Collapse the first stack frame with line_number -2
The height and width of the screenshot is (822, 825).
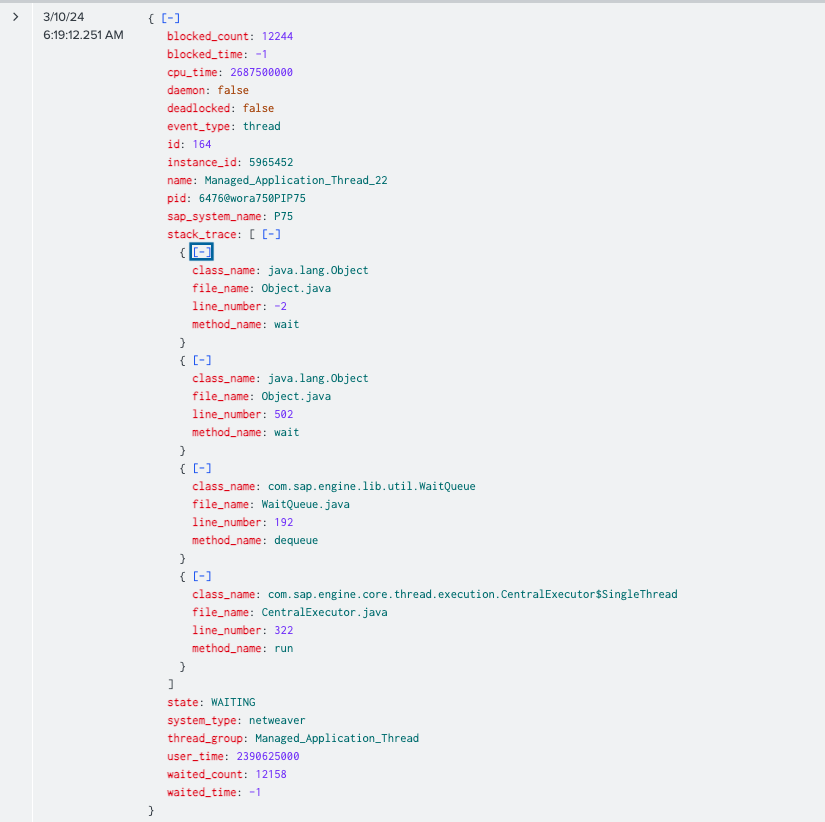pos(201,252)
